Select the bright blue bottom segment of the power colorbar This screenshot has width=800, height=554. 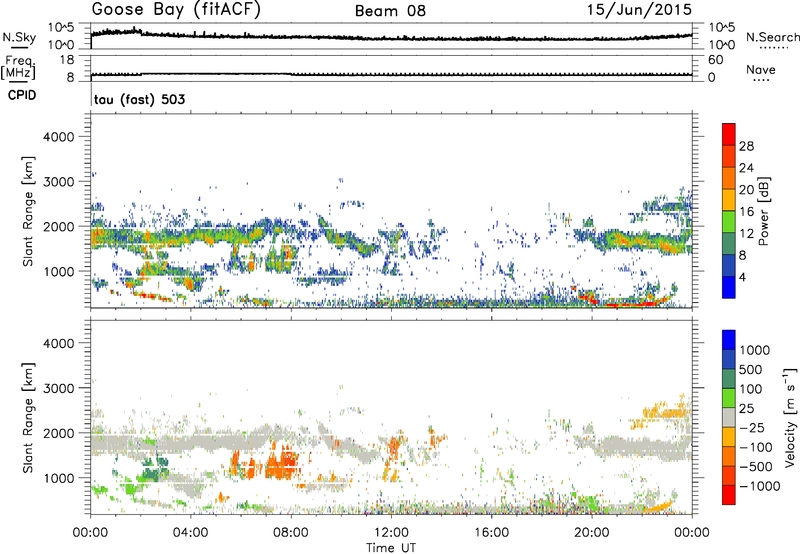(729, 287)
